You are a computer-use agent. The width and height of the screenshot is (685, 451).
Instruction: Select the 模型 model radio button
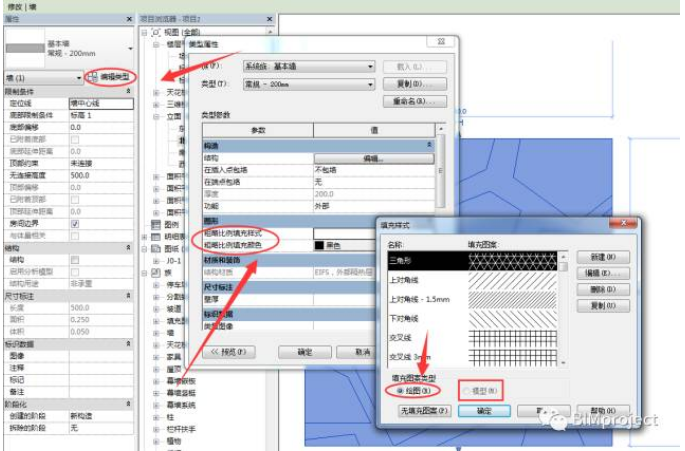[467, 391]
